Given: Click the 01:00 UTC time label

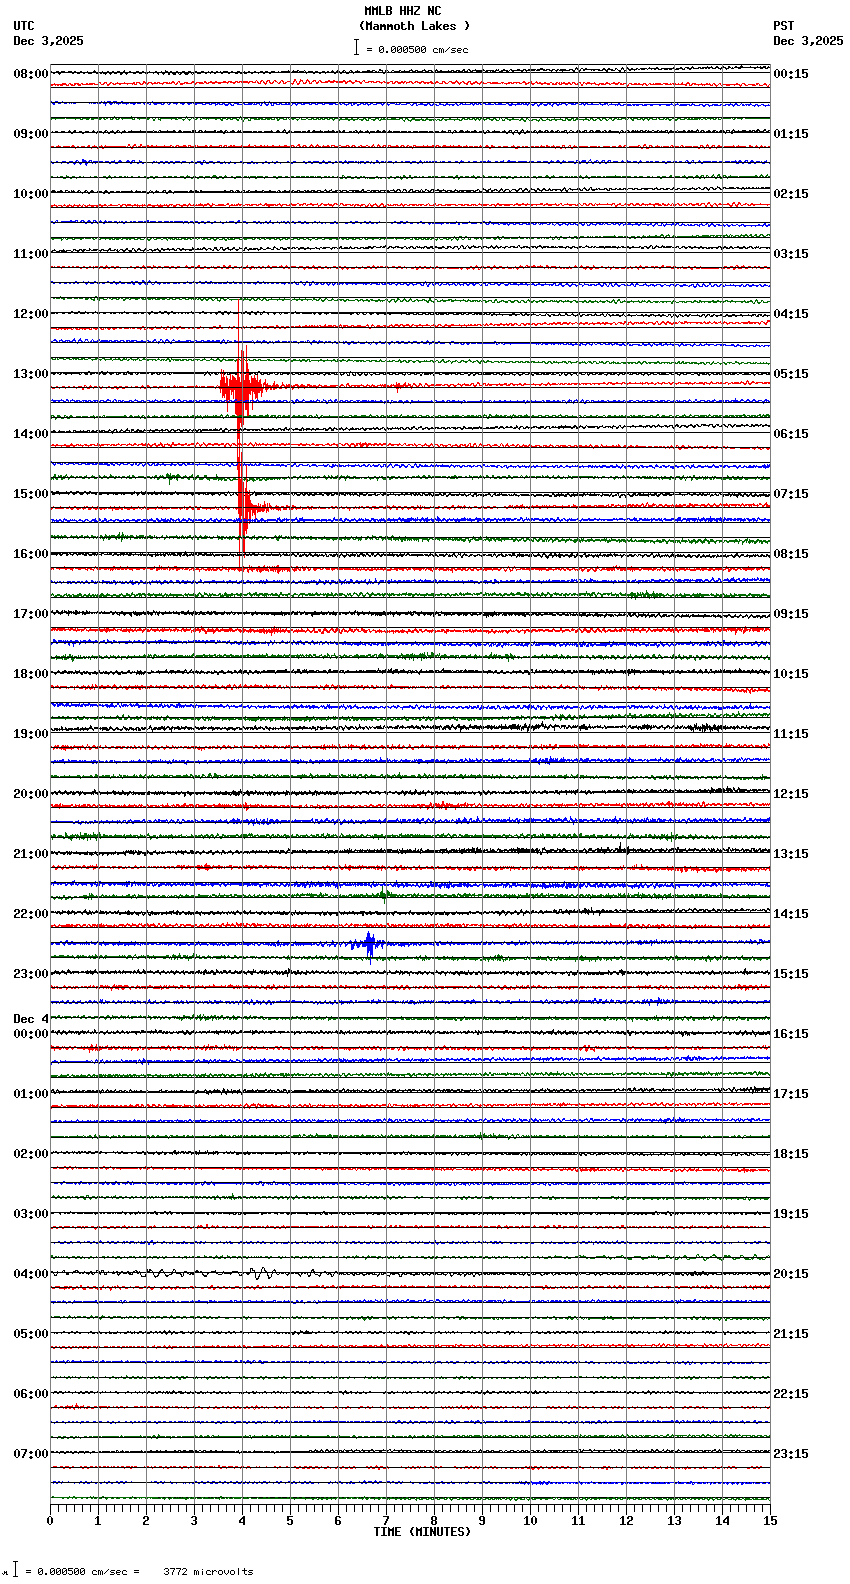Looking at the screenshot, I should pyautogui.click(x=30, y=1094).
